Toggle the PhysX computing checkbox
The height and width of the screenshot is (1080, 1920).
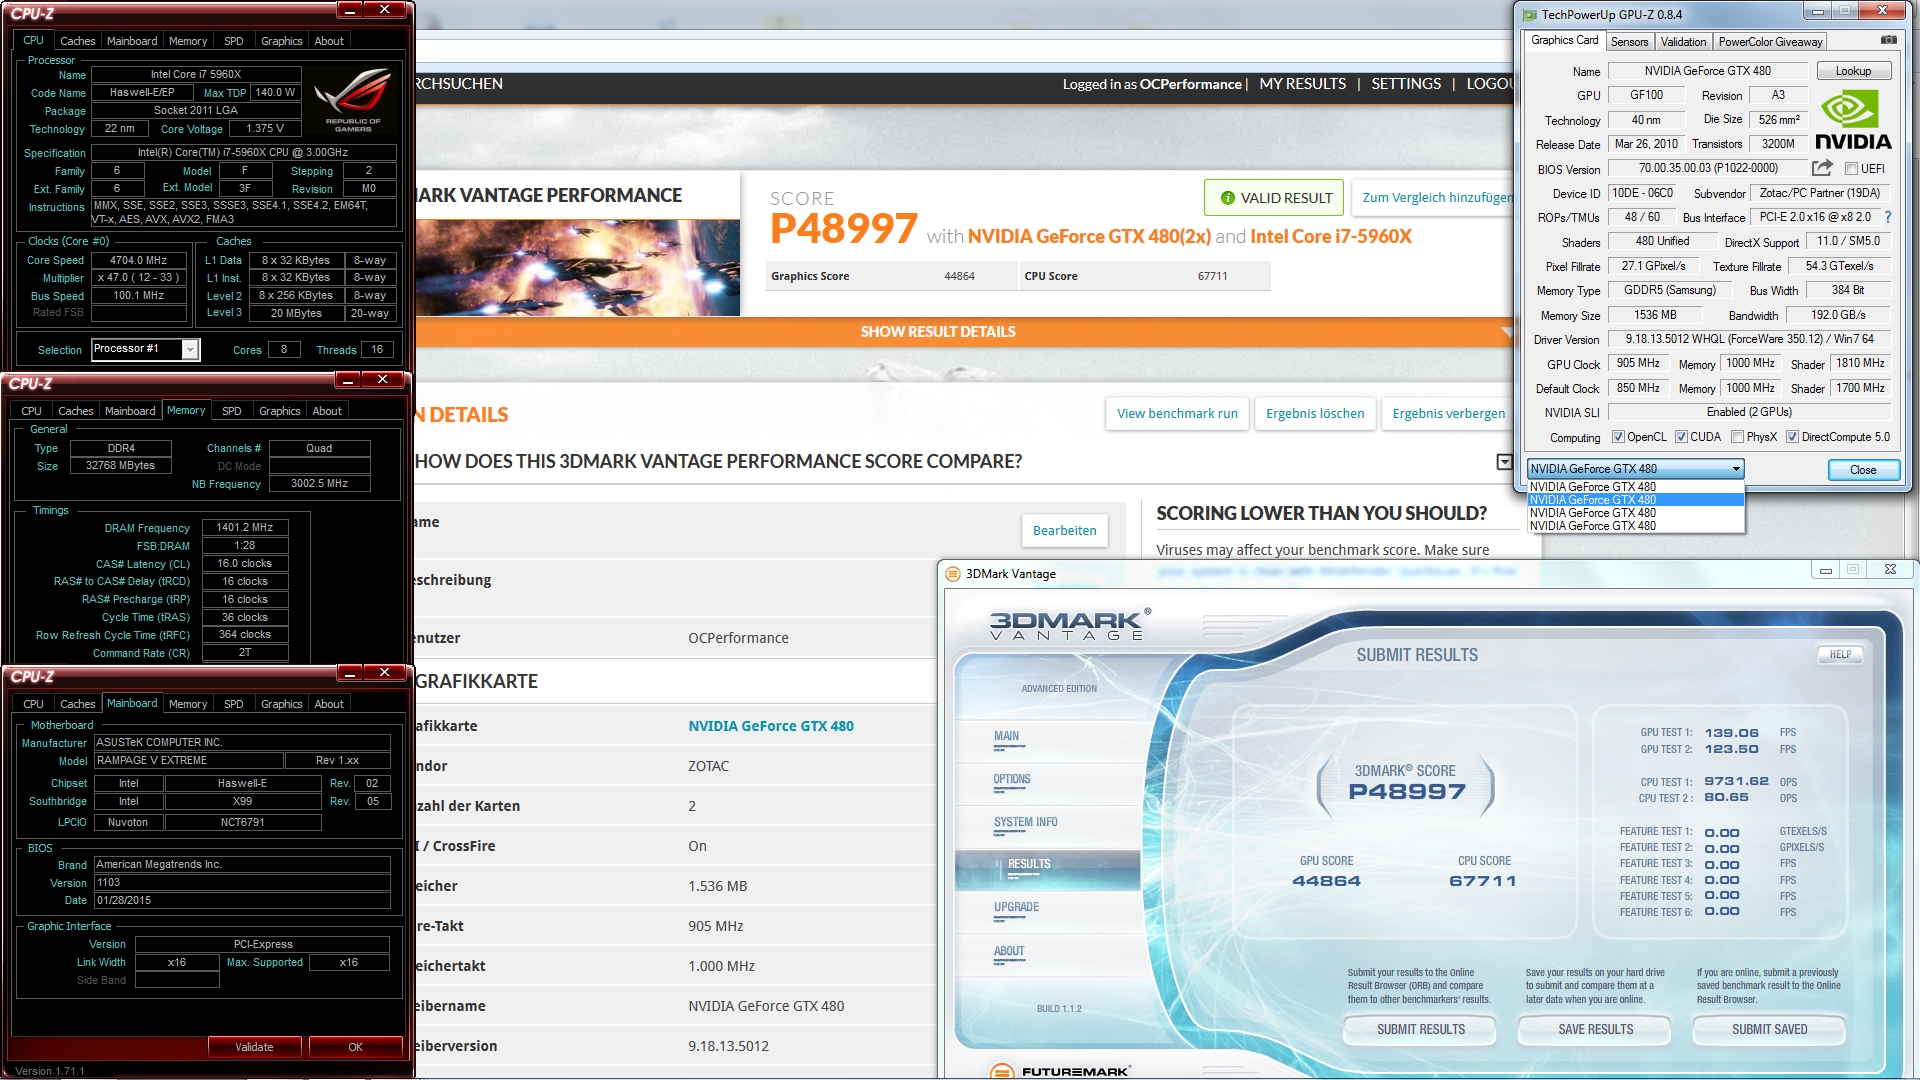pyautogui.click(x=1737, y=437)
